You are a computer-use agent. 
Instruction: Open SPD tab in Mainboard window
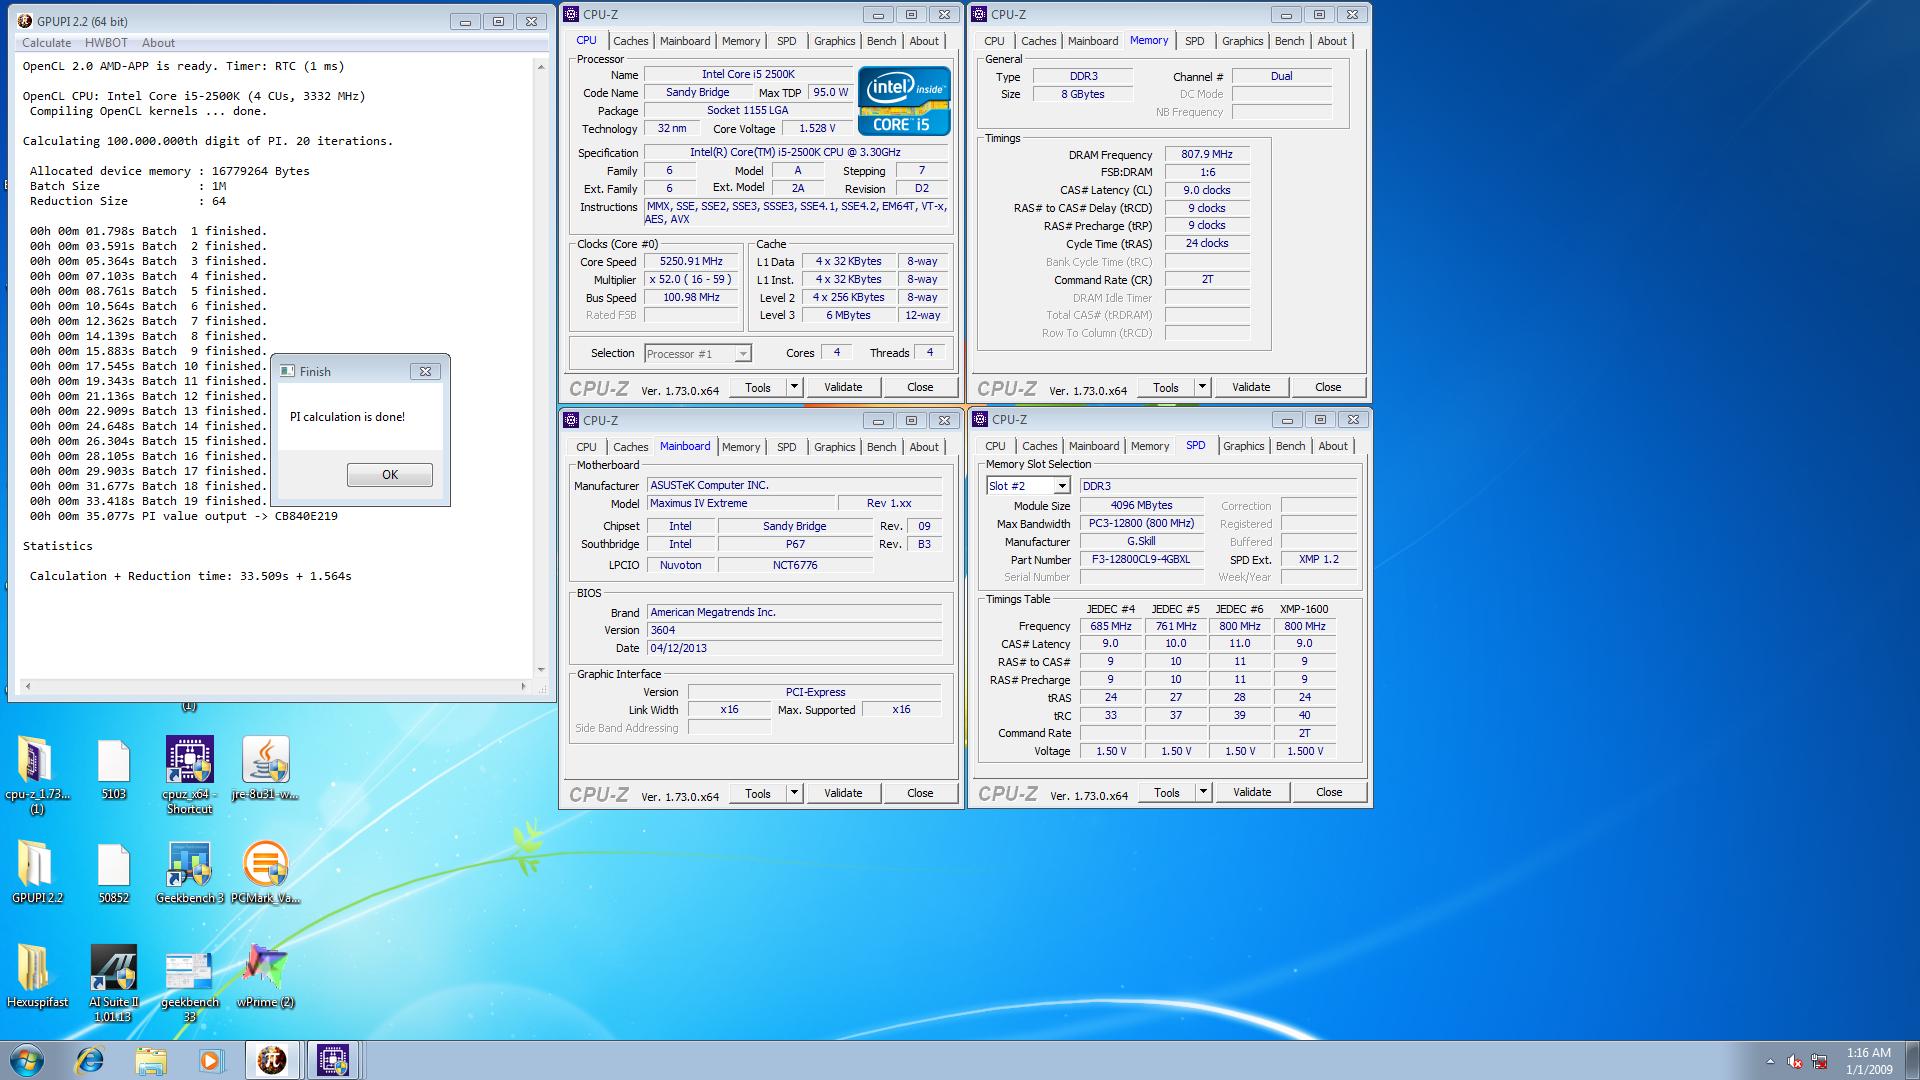coord(787,447)
